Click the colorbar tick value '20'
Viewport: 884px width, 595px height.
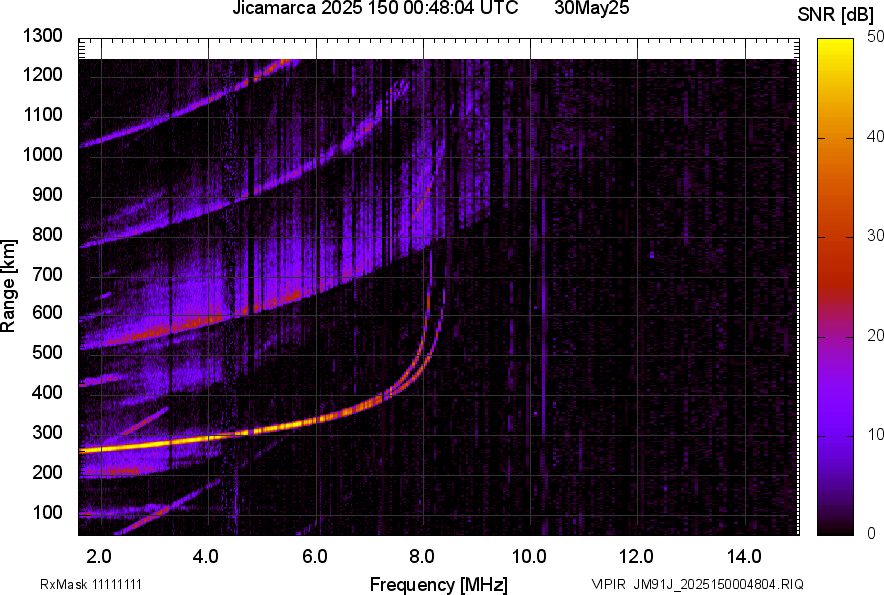(875, 335)
